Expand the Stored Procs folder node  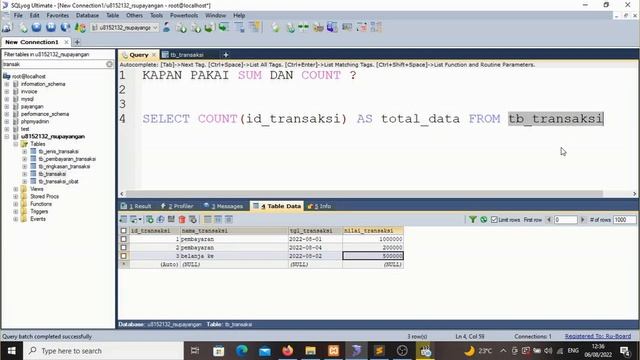point(16,196)
